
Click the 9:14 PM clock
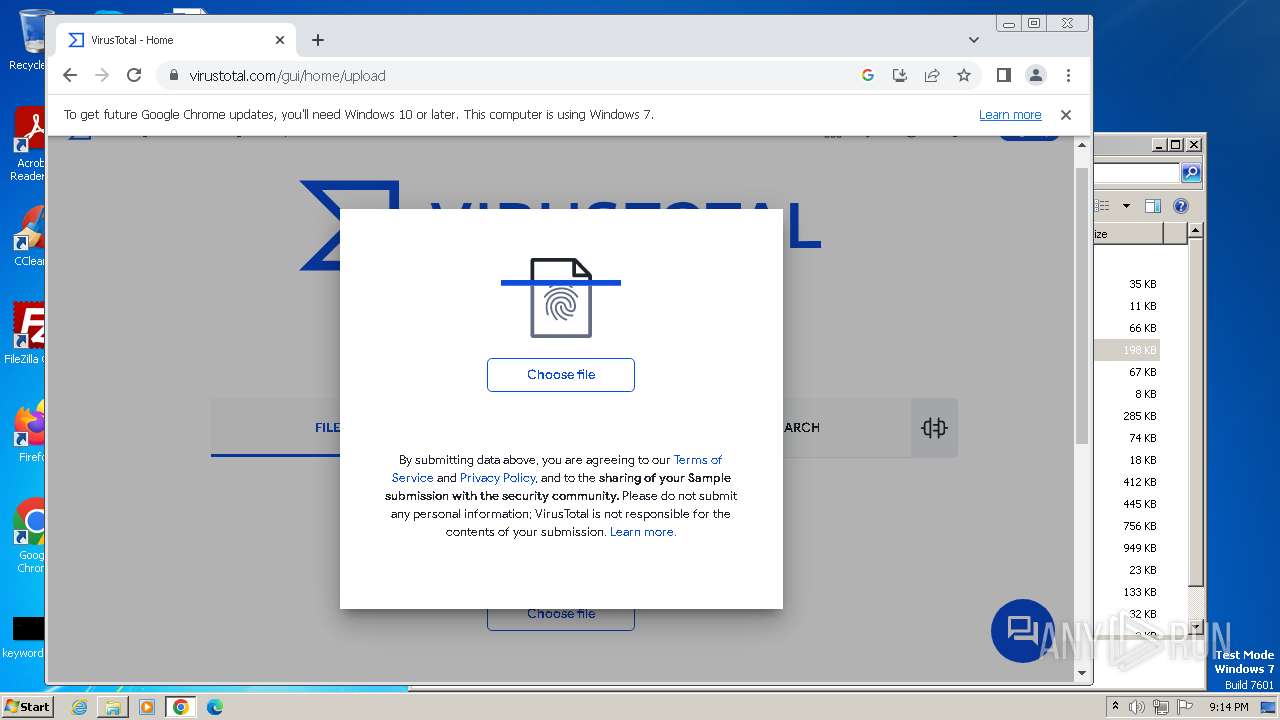pyautogui.click(x=1228, y=707)
